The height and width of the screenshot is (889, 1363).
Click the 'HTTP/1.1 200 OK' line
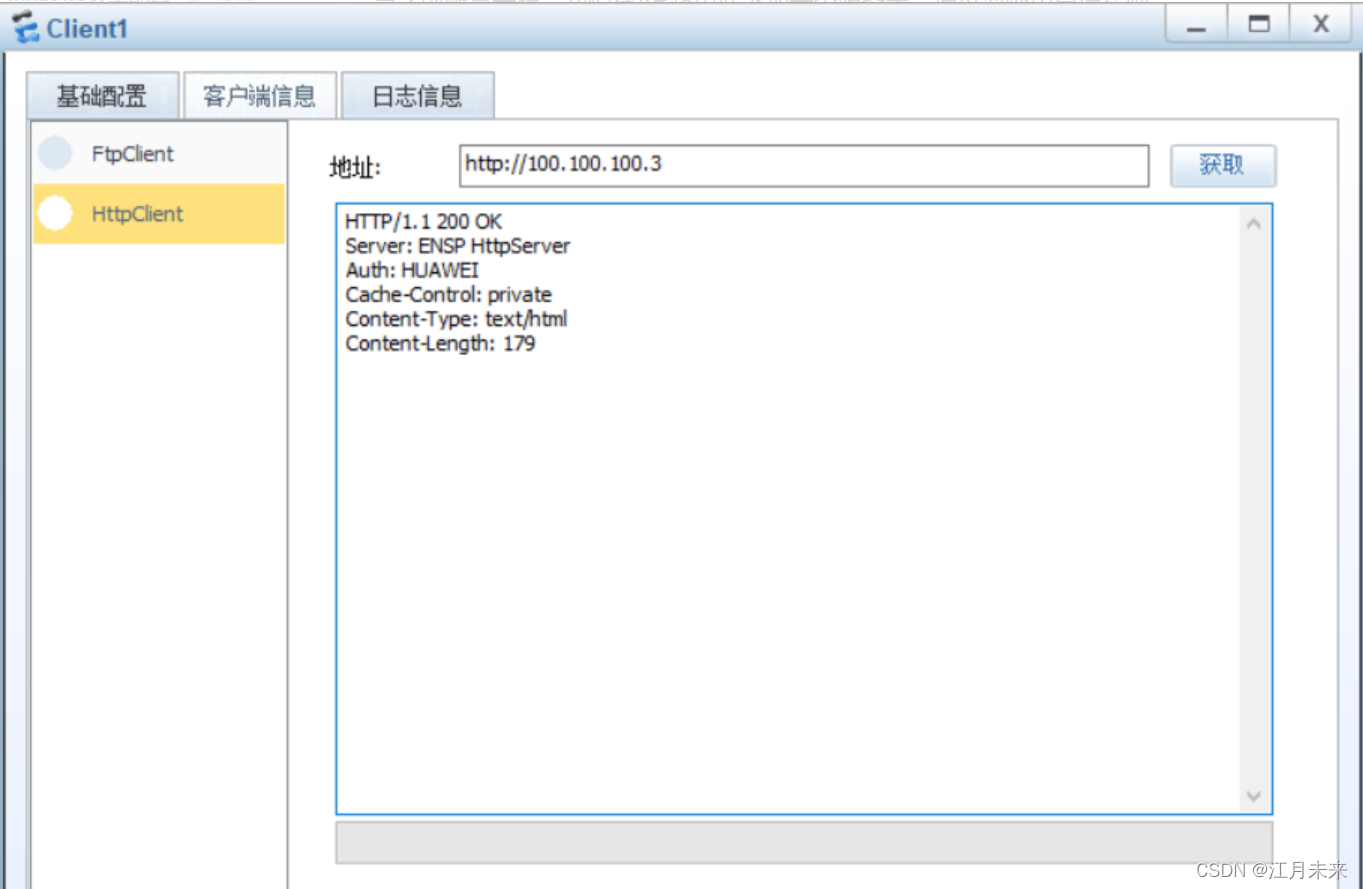[424, 221]
